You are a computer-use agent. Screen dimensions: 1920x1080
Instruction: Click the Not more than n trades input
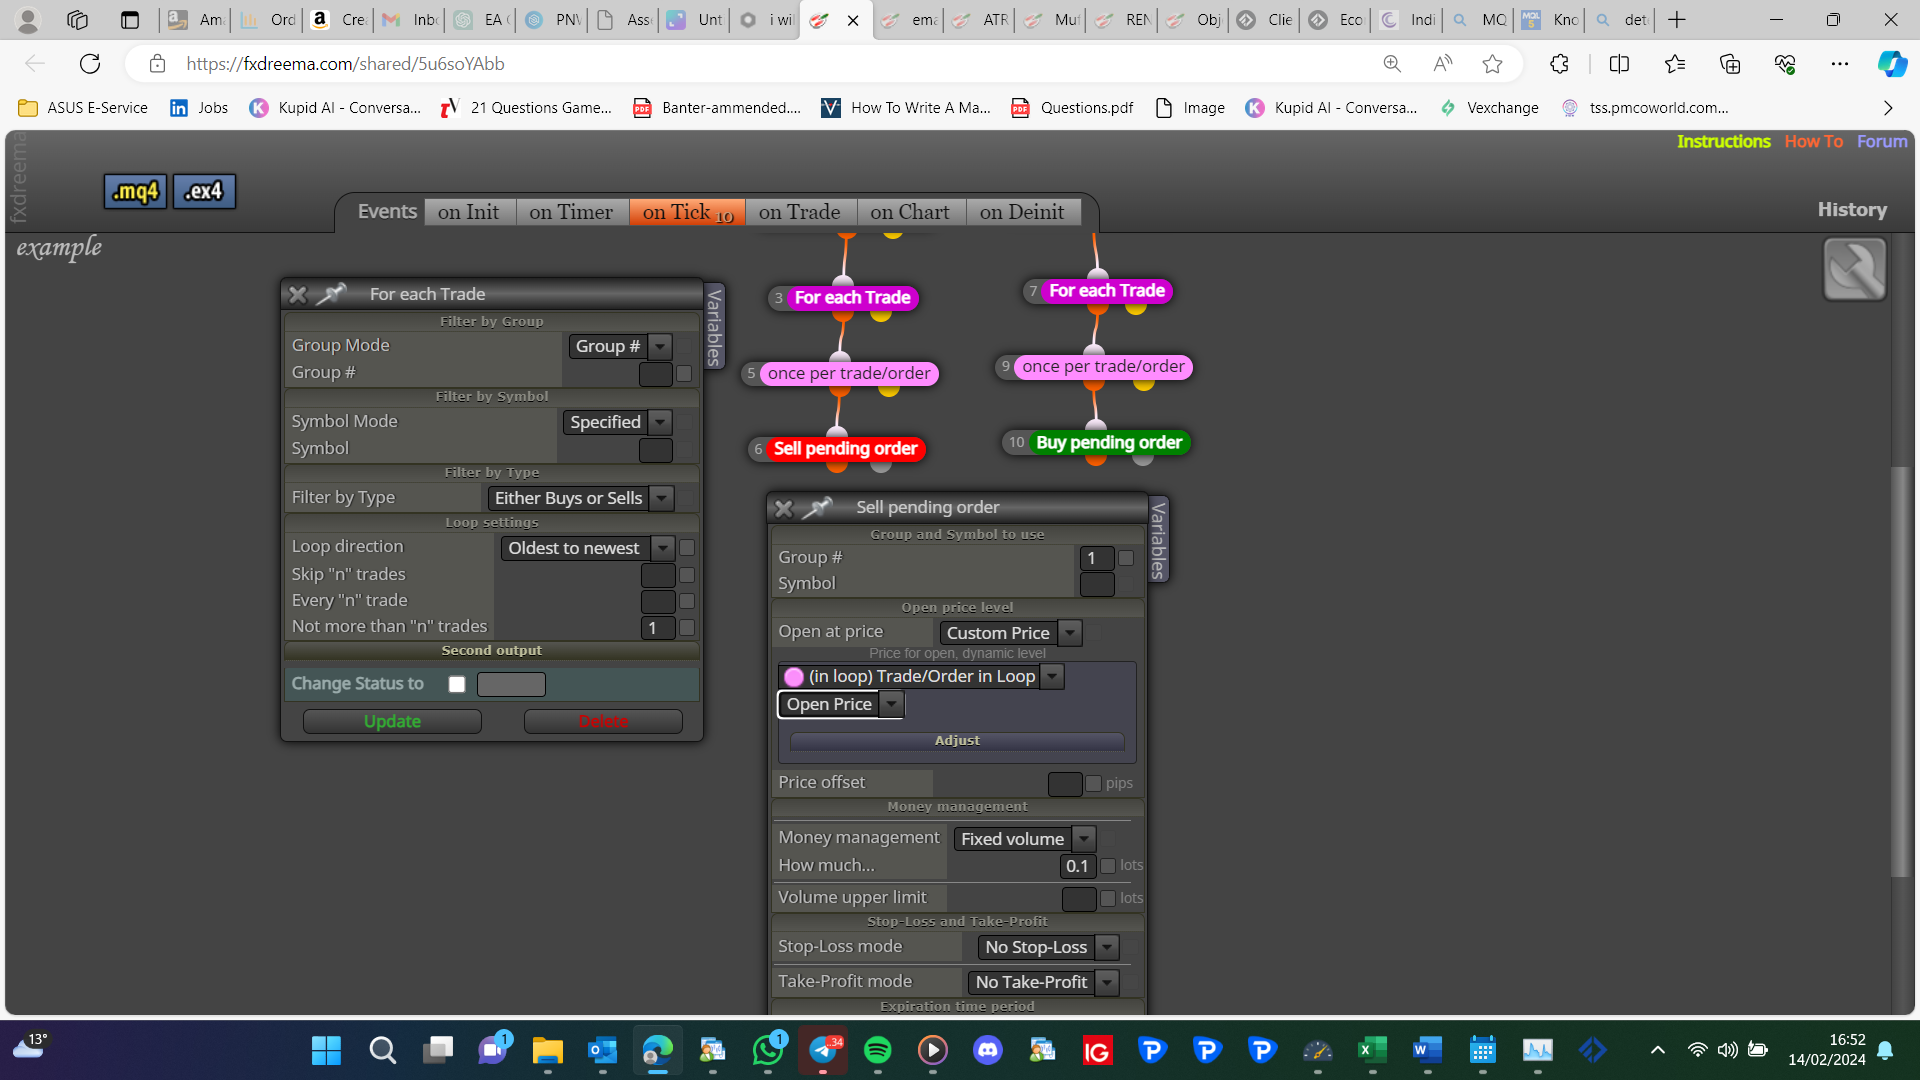click(x=658, y=628)
